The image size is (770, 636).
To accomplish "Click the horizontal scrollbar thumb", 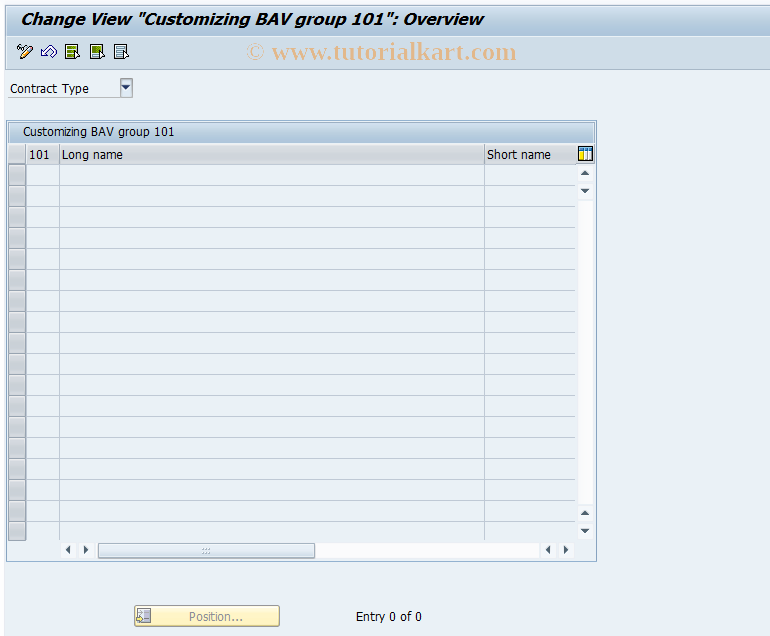I will 206,551.
